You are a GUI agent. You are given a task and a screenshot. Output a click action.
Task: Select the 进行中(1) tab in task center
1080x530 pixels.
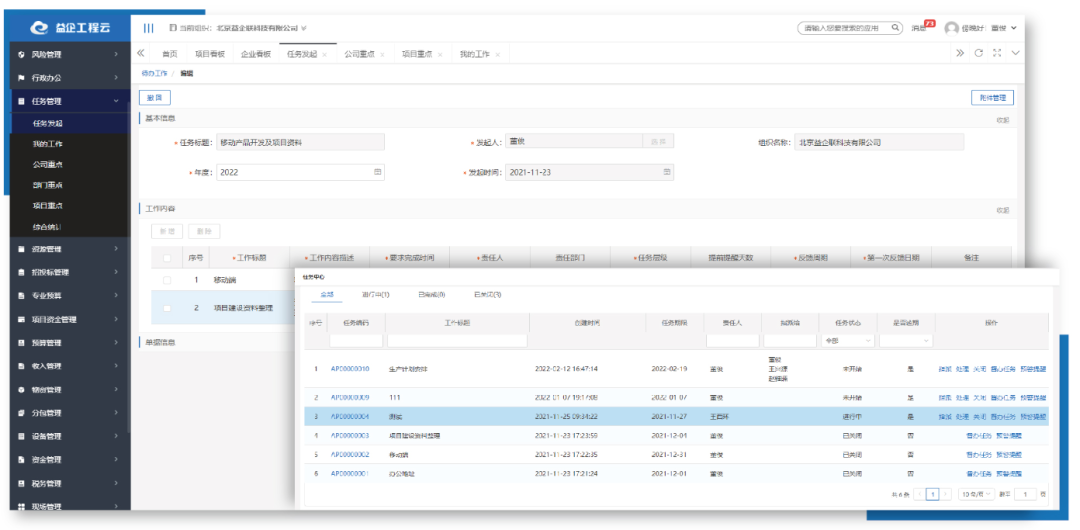375,294
